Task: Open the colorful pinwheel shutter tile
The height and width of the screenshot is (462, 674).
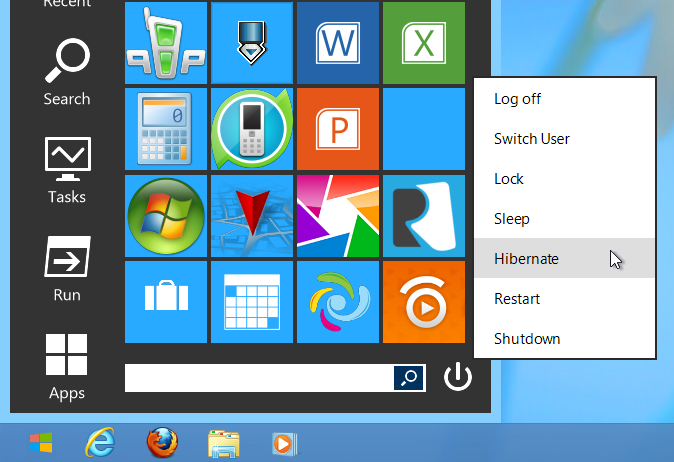Action: [x=338, y=216]
